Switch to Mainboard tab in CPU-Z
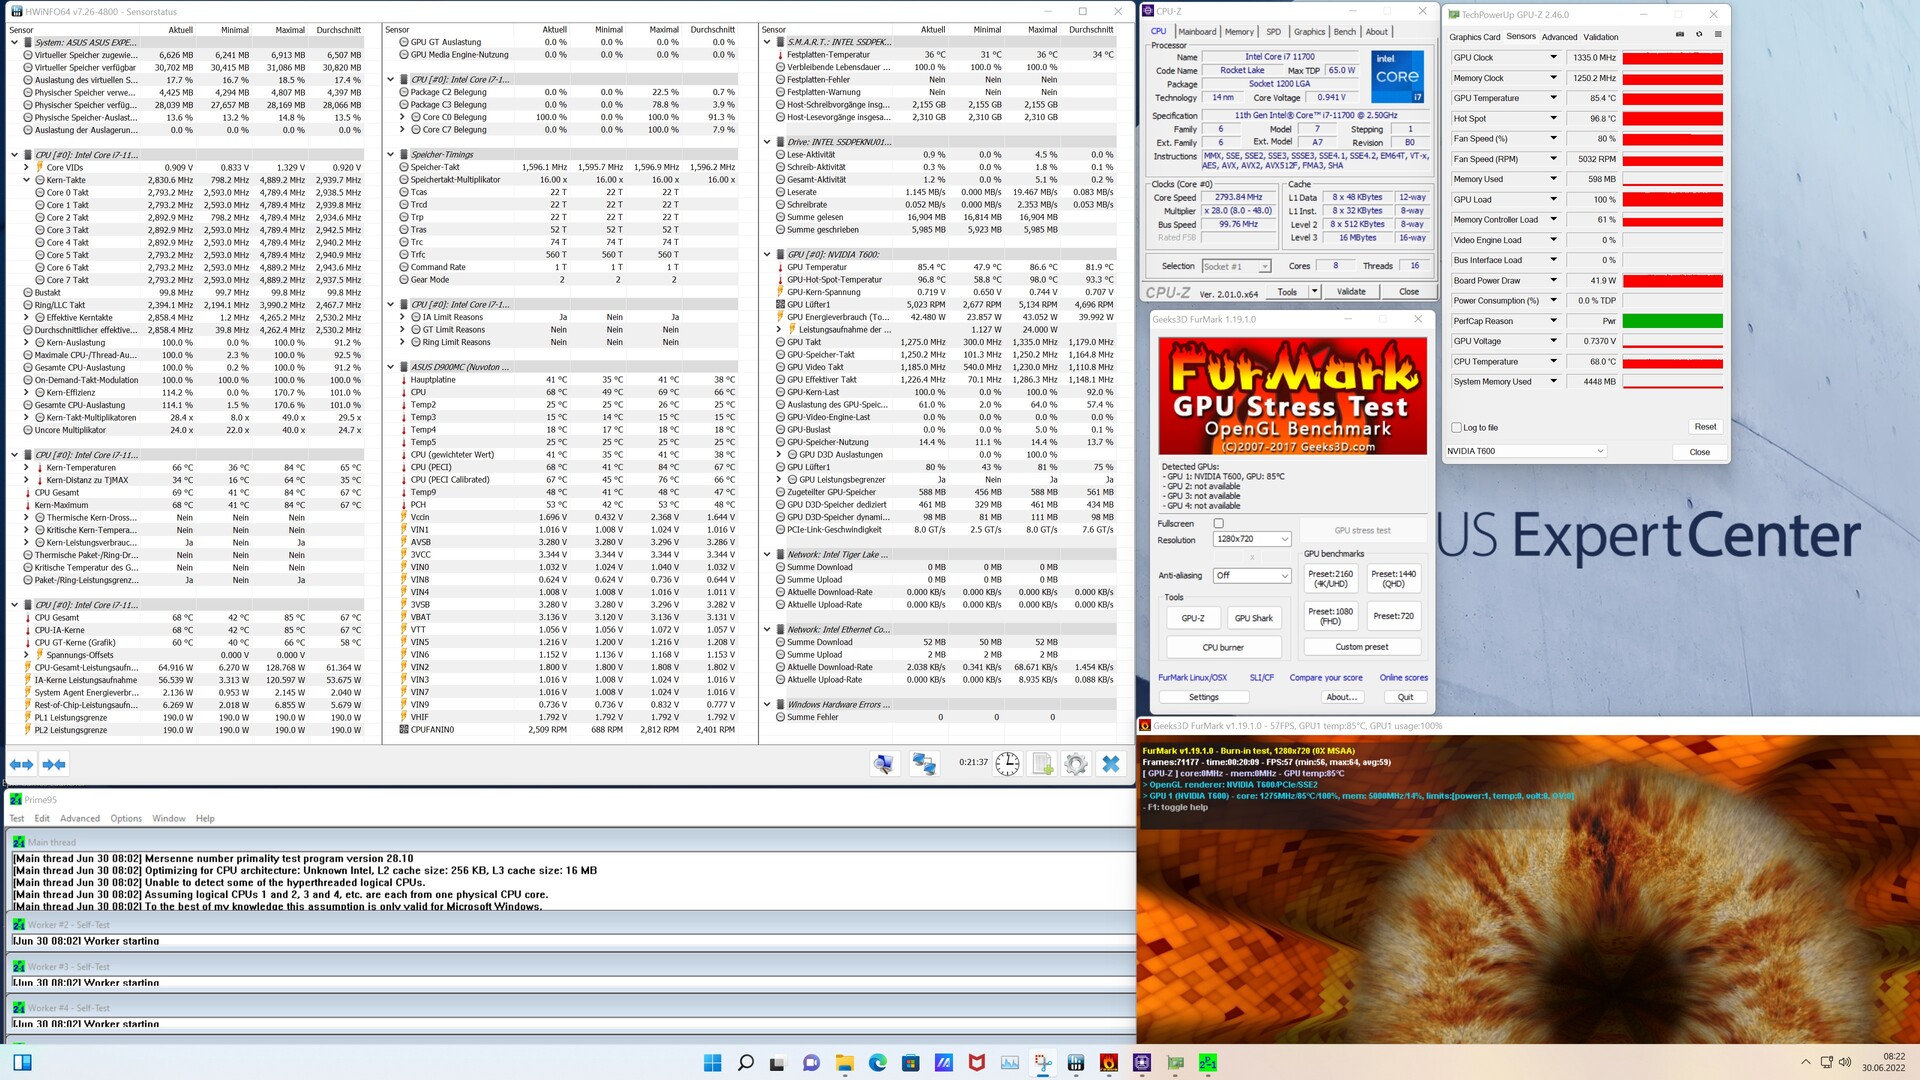Screen dimensions: 1920x1080 [1197, 32]
